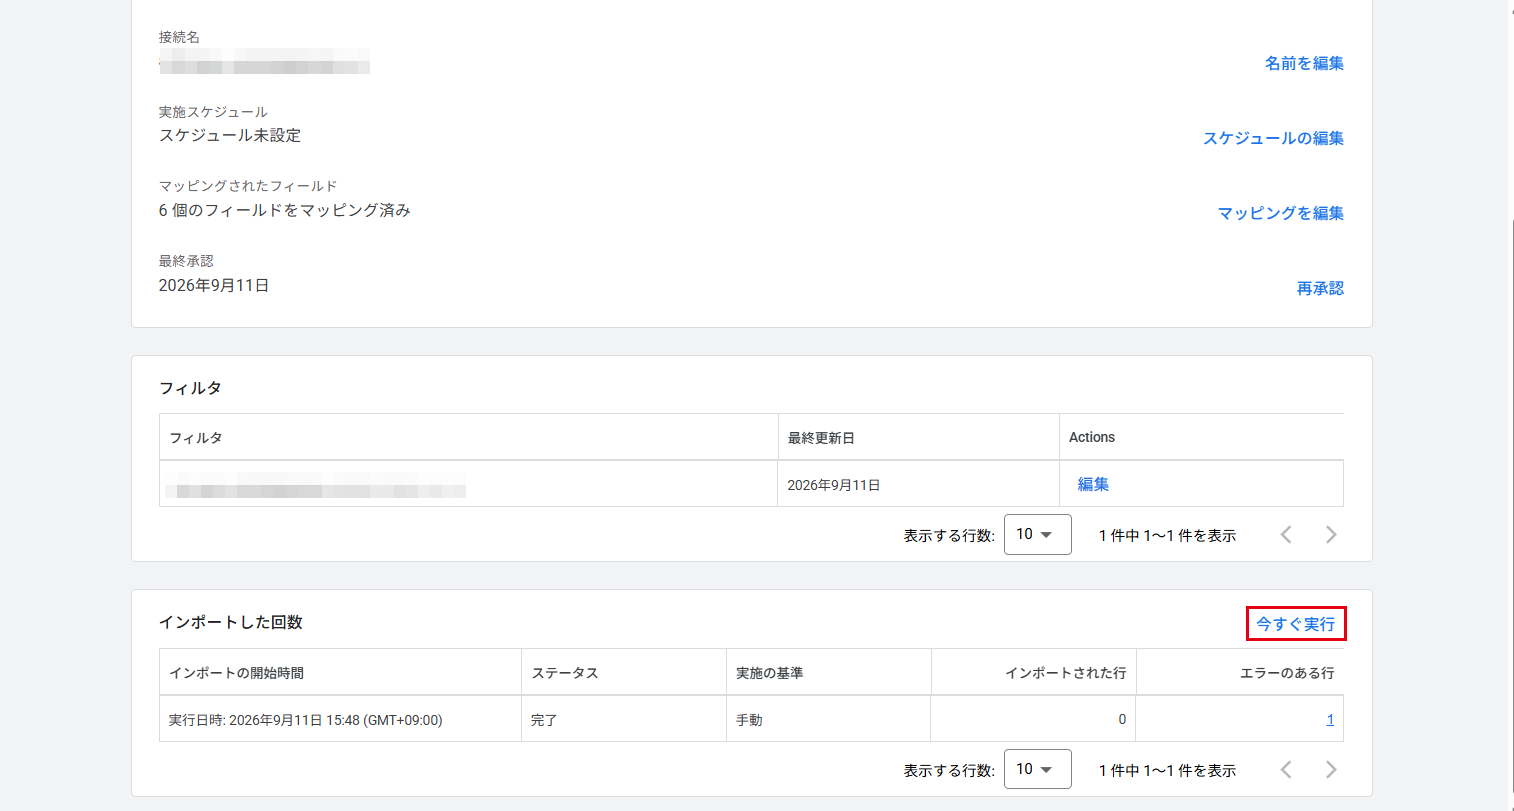The height and width of the screenshot is (811, 1514).
Task: Click the 最終更新日 column header
Action: tap(919, 437)
